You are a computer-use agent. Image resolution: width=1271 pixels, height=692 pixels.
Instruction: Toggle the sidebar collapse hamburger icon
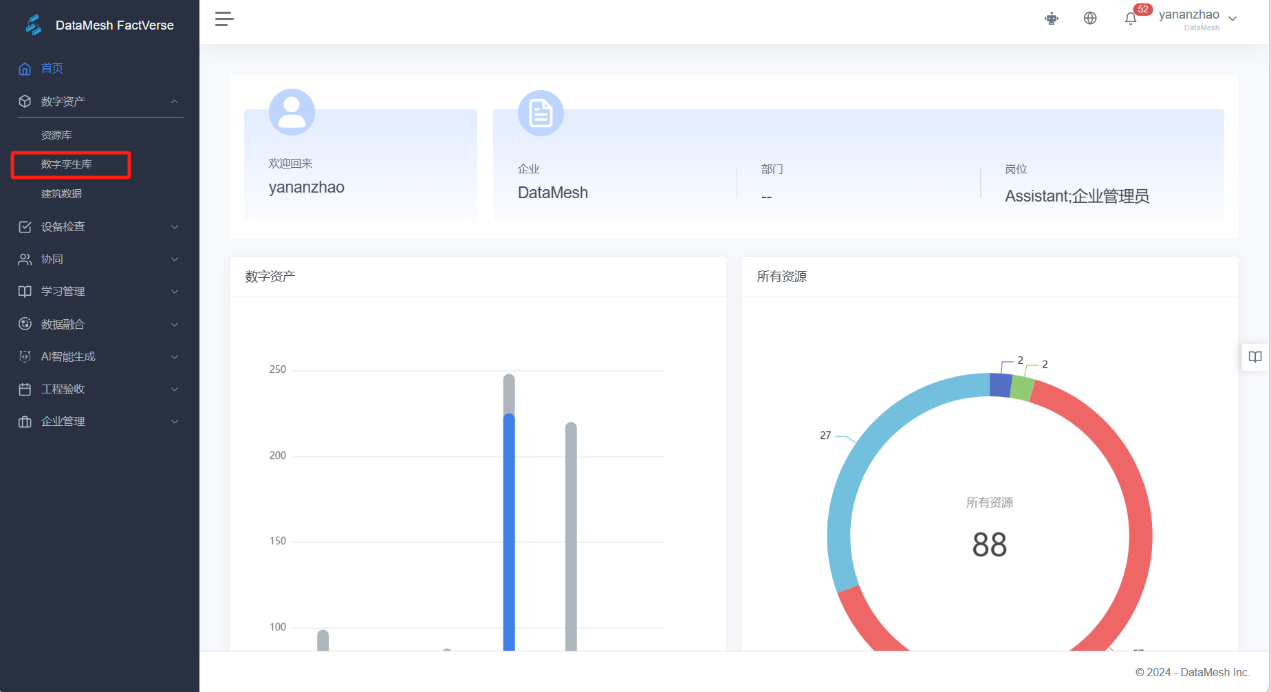click(x=224, y=18)
